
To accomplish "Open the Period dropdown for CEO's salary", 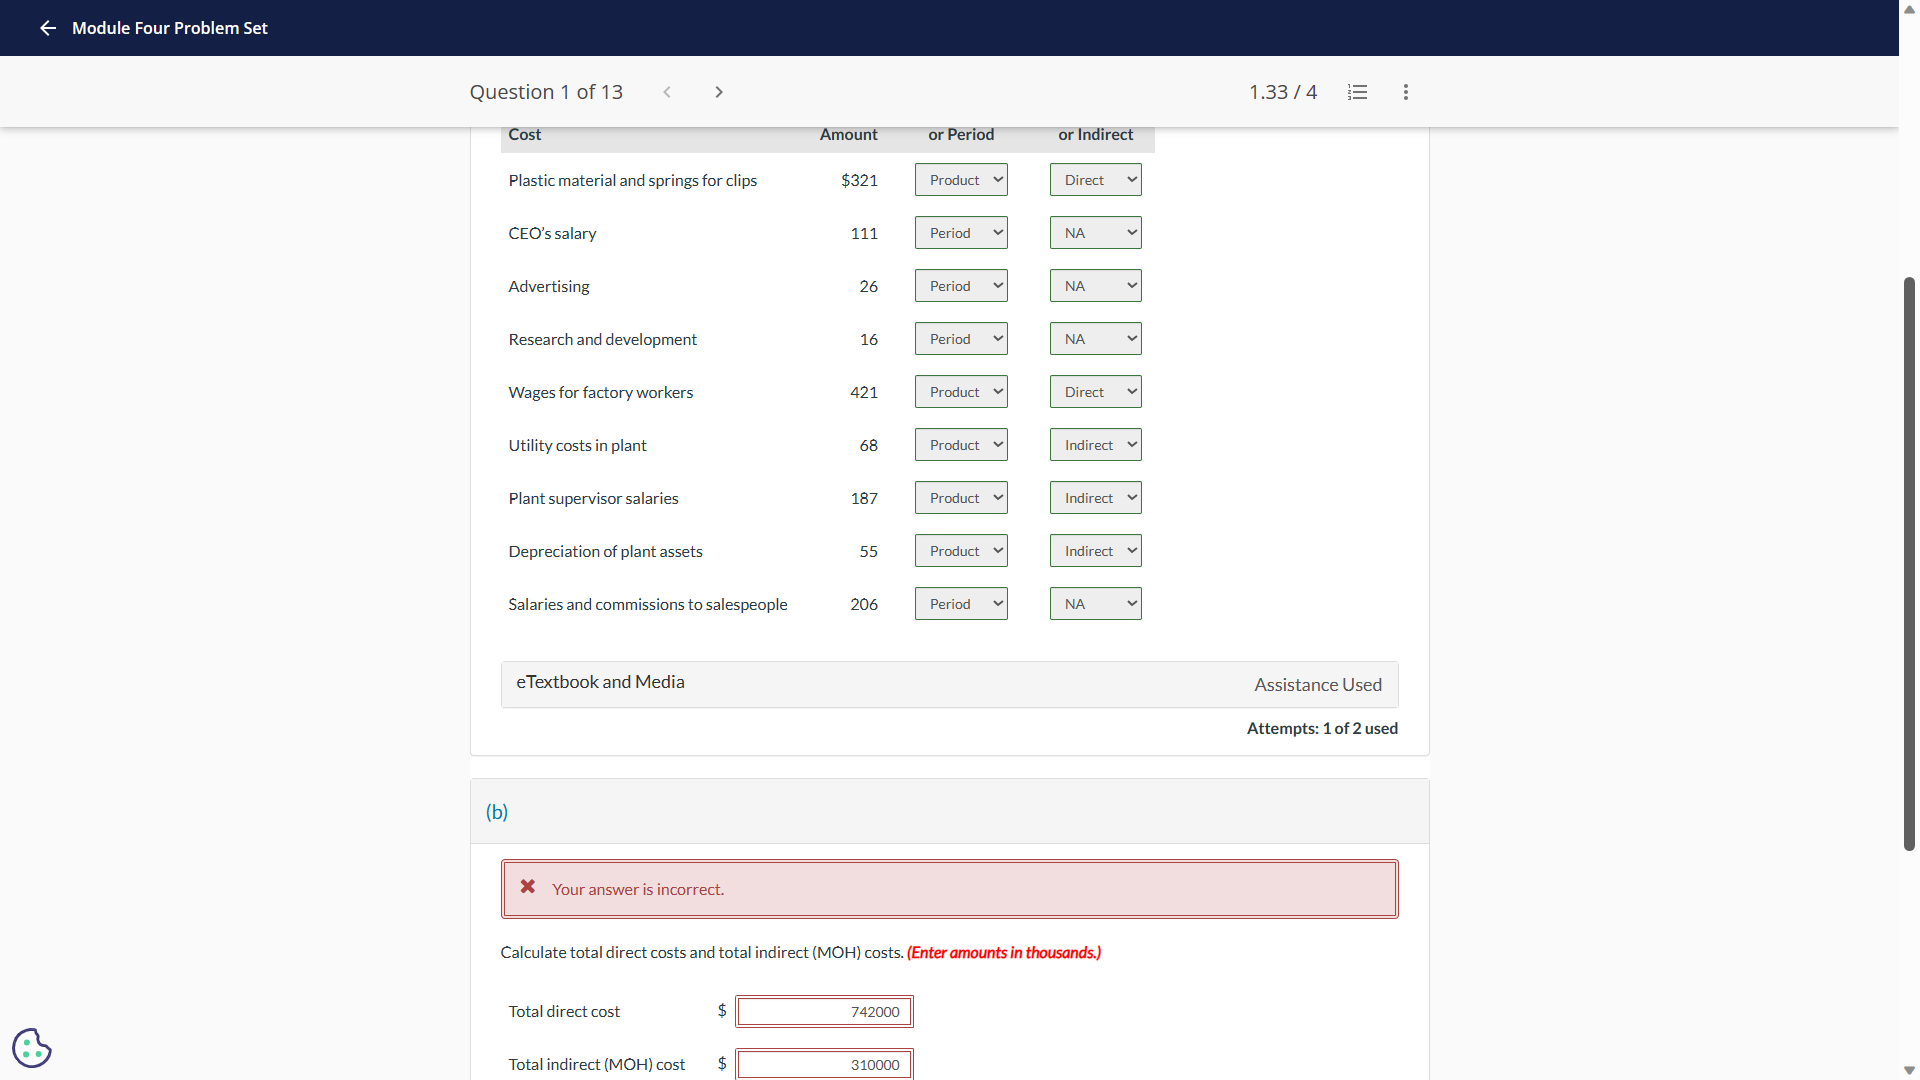I will click(960, 232).
